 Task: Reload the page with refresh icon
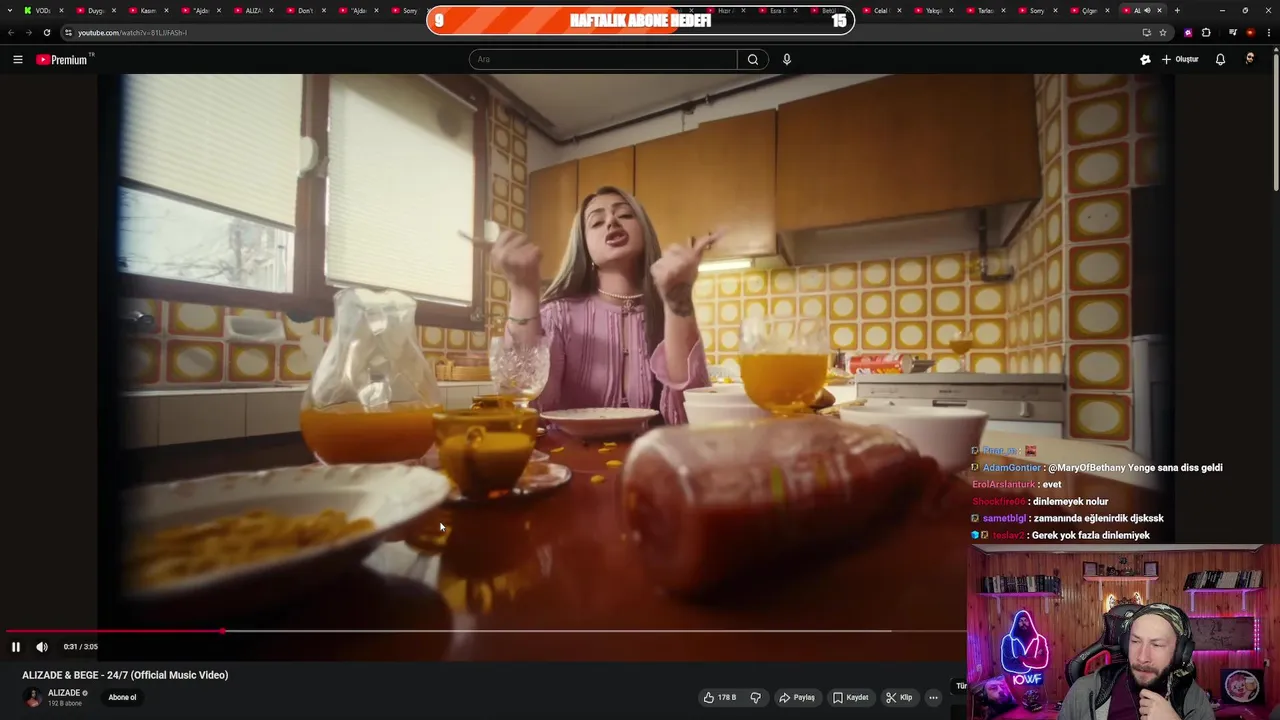46,33
